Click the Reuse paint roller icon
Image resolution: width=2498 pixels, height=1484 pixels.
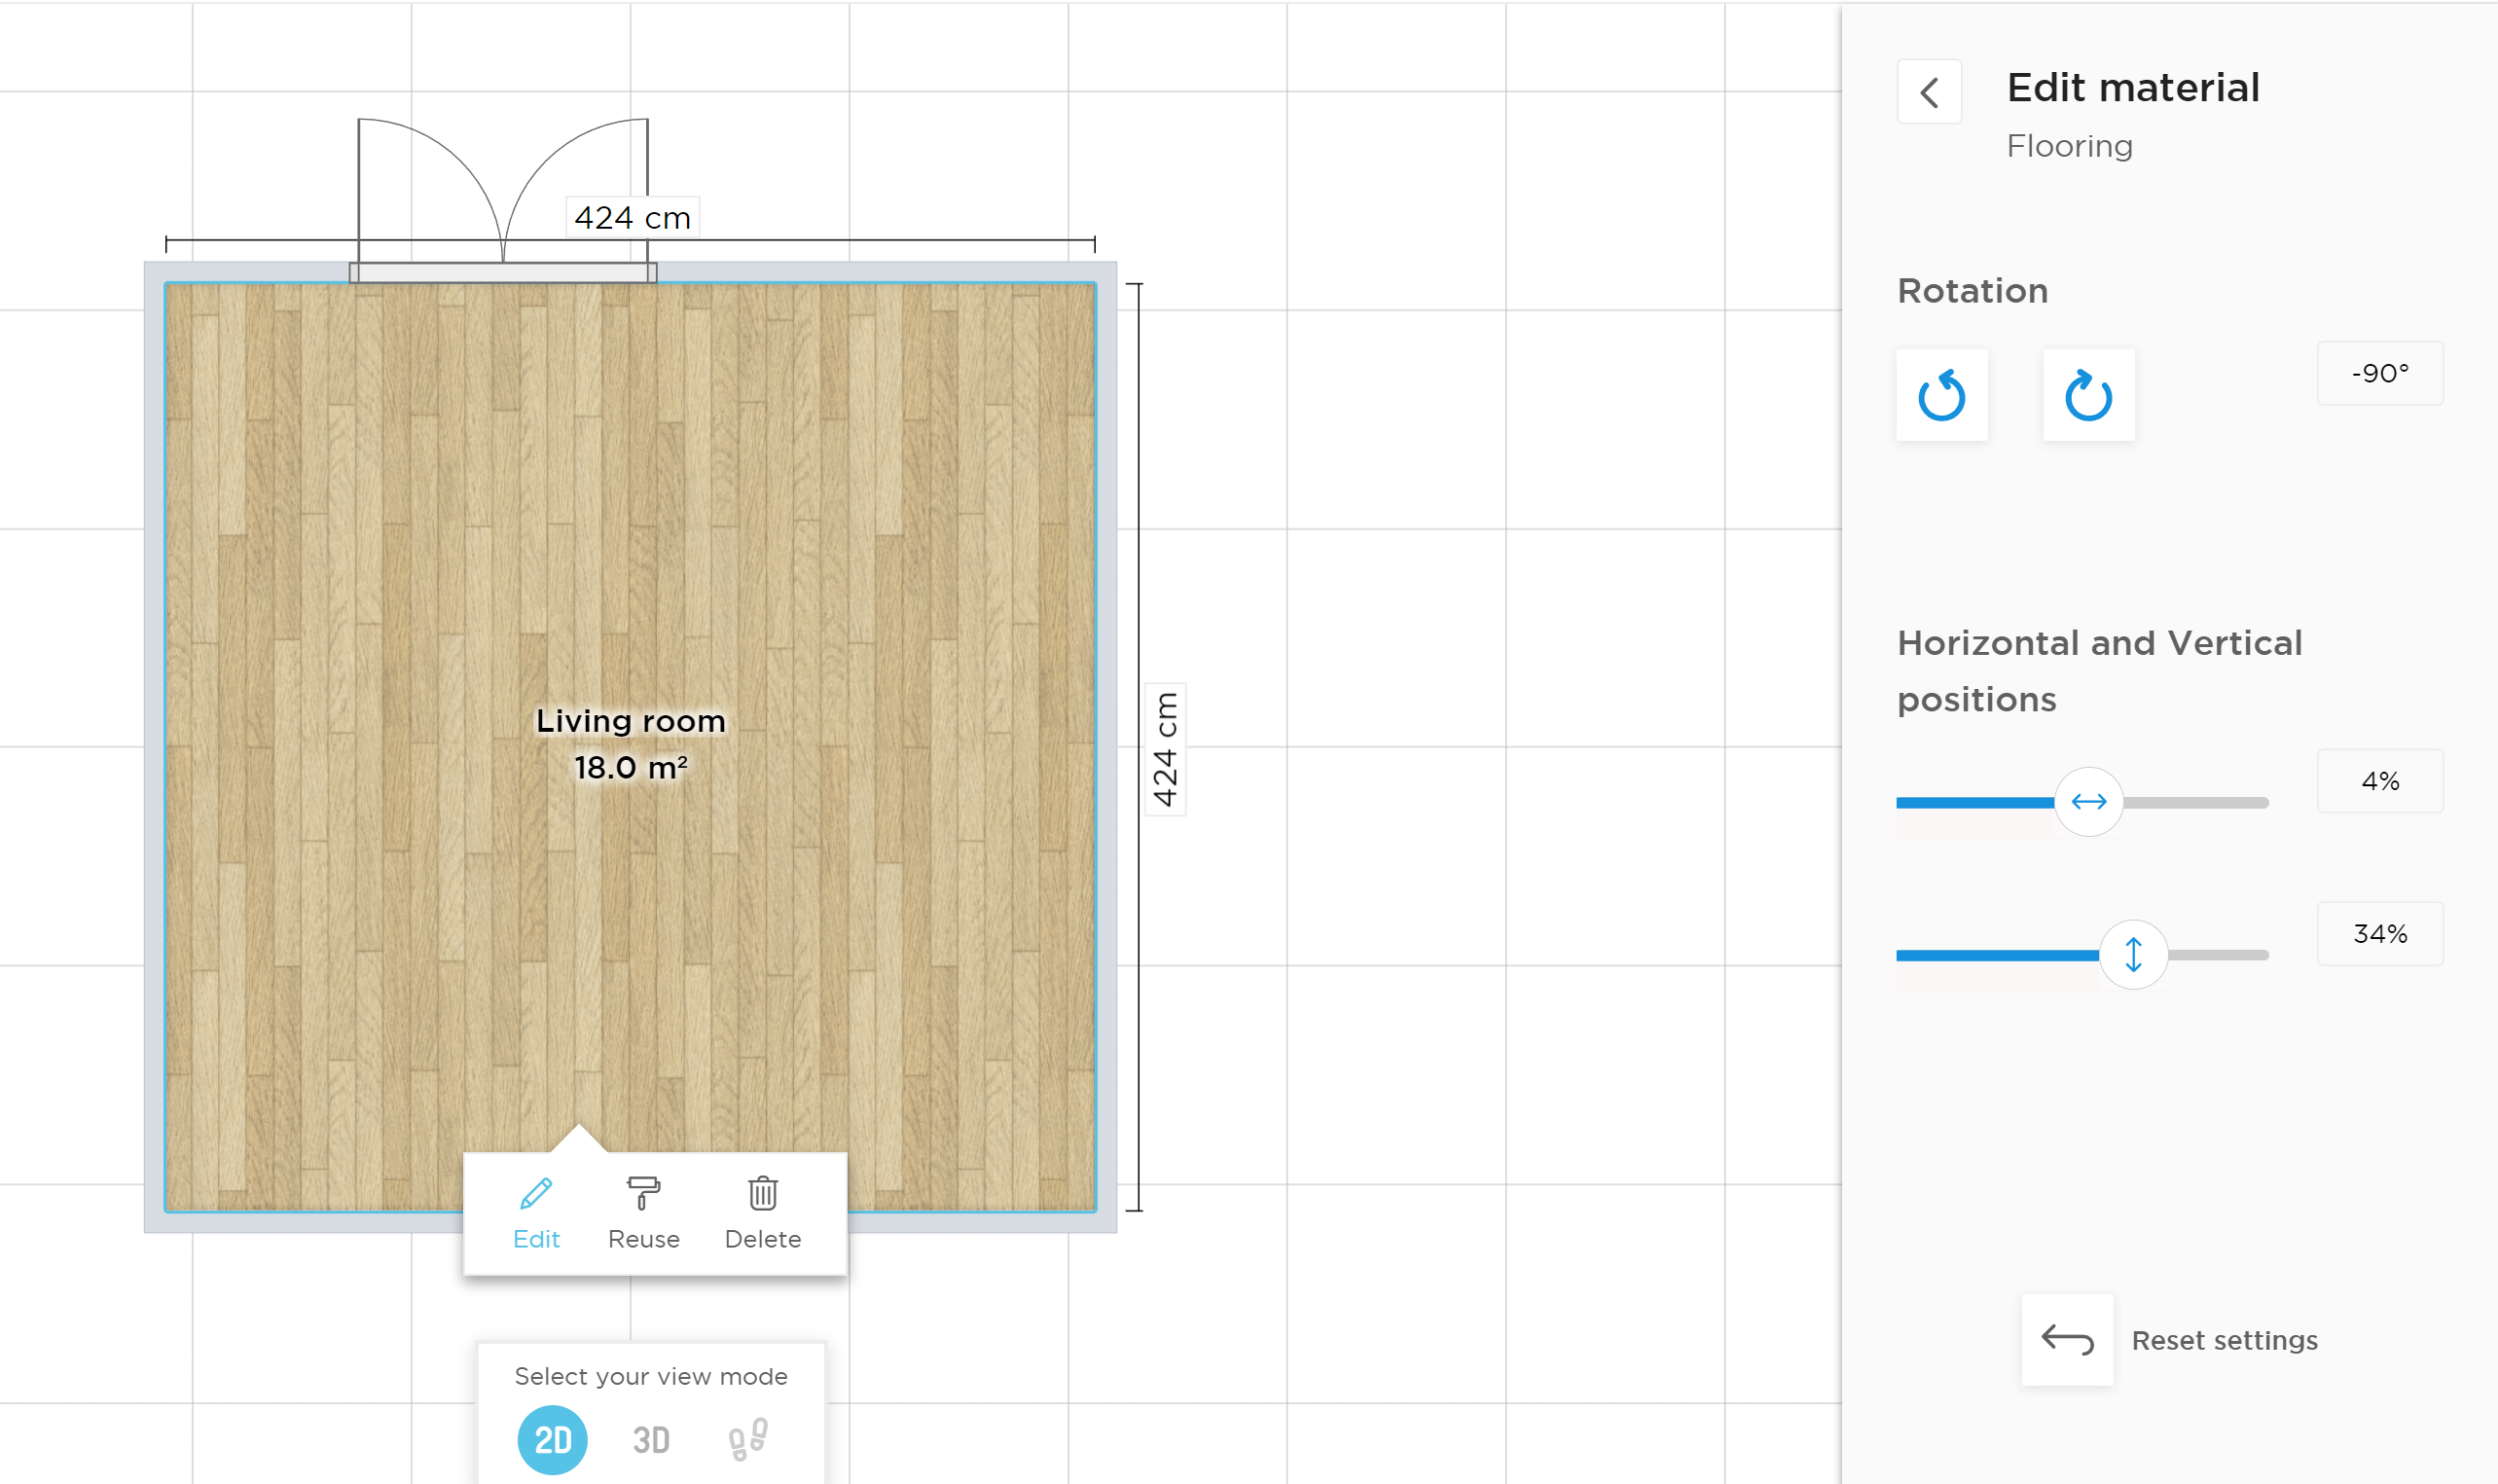pyautogui.click(x=644, y=1192)
